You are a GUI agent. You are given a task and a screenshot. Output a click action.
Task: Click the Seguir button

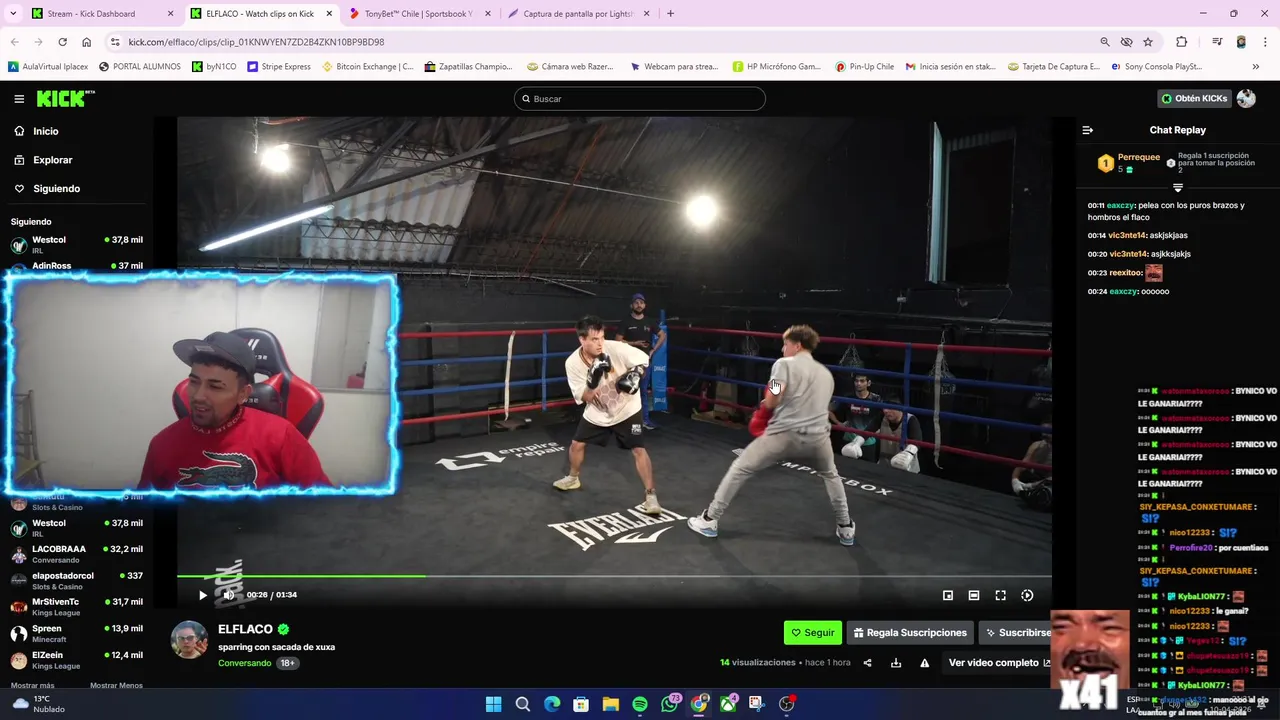click(x=812, y=633)
